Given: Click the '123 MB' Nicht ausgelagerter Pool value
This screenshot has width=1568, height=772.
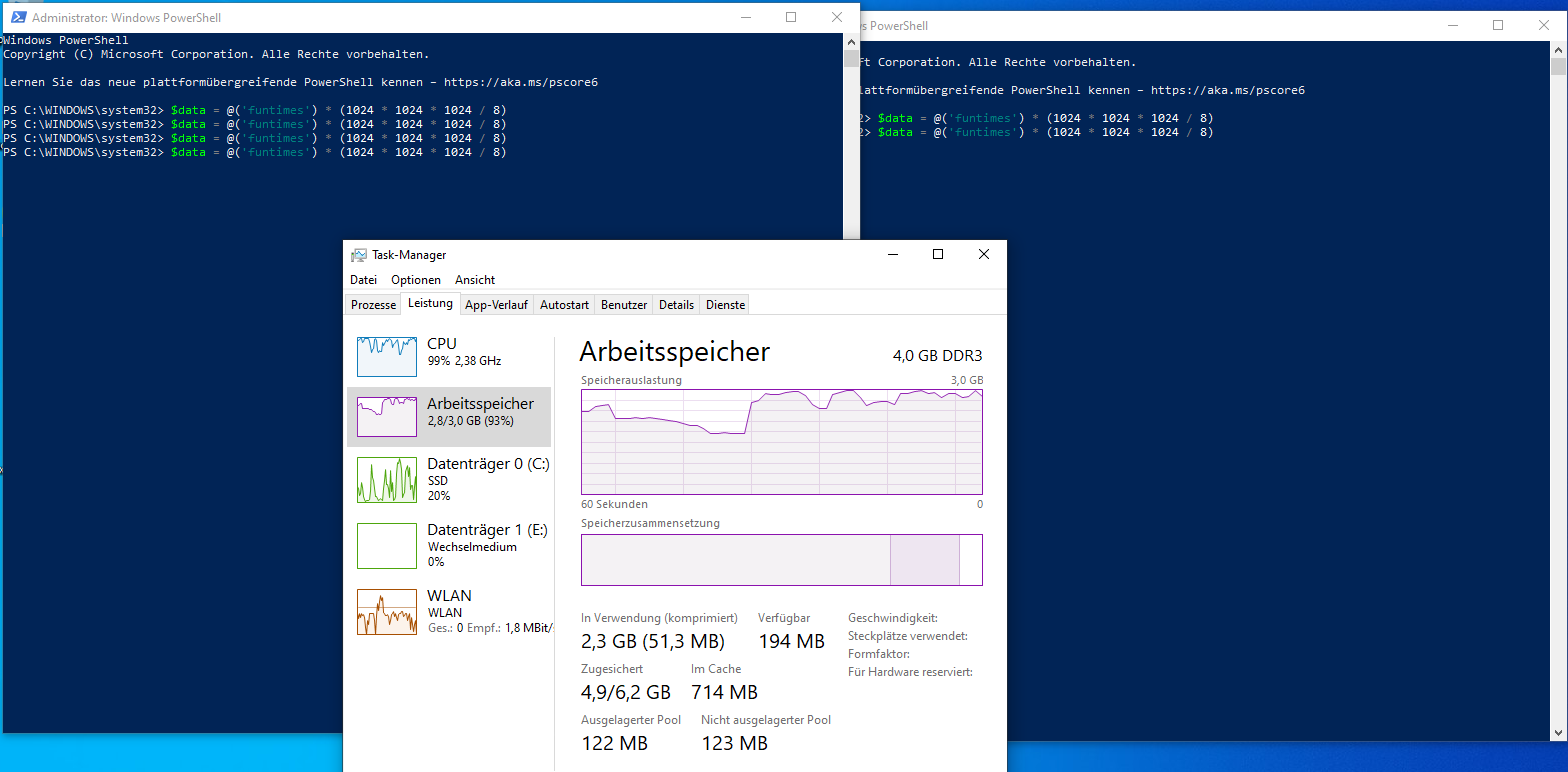Looking at the screenshot, I should pyautogui.click(x=734, y=743).
